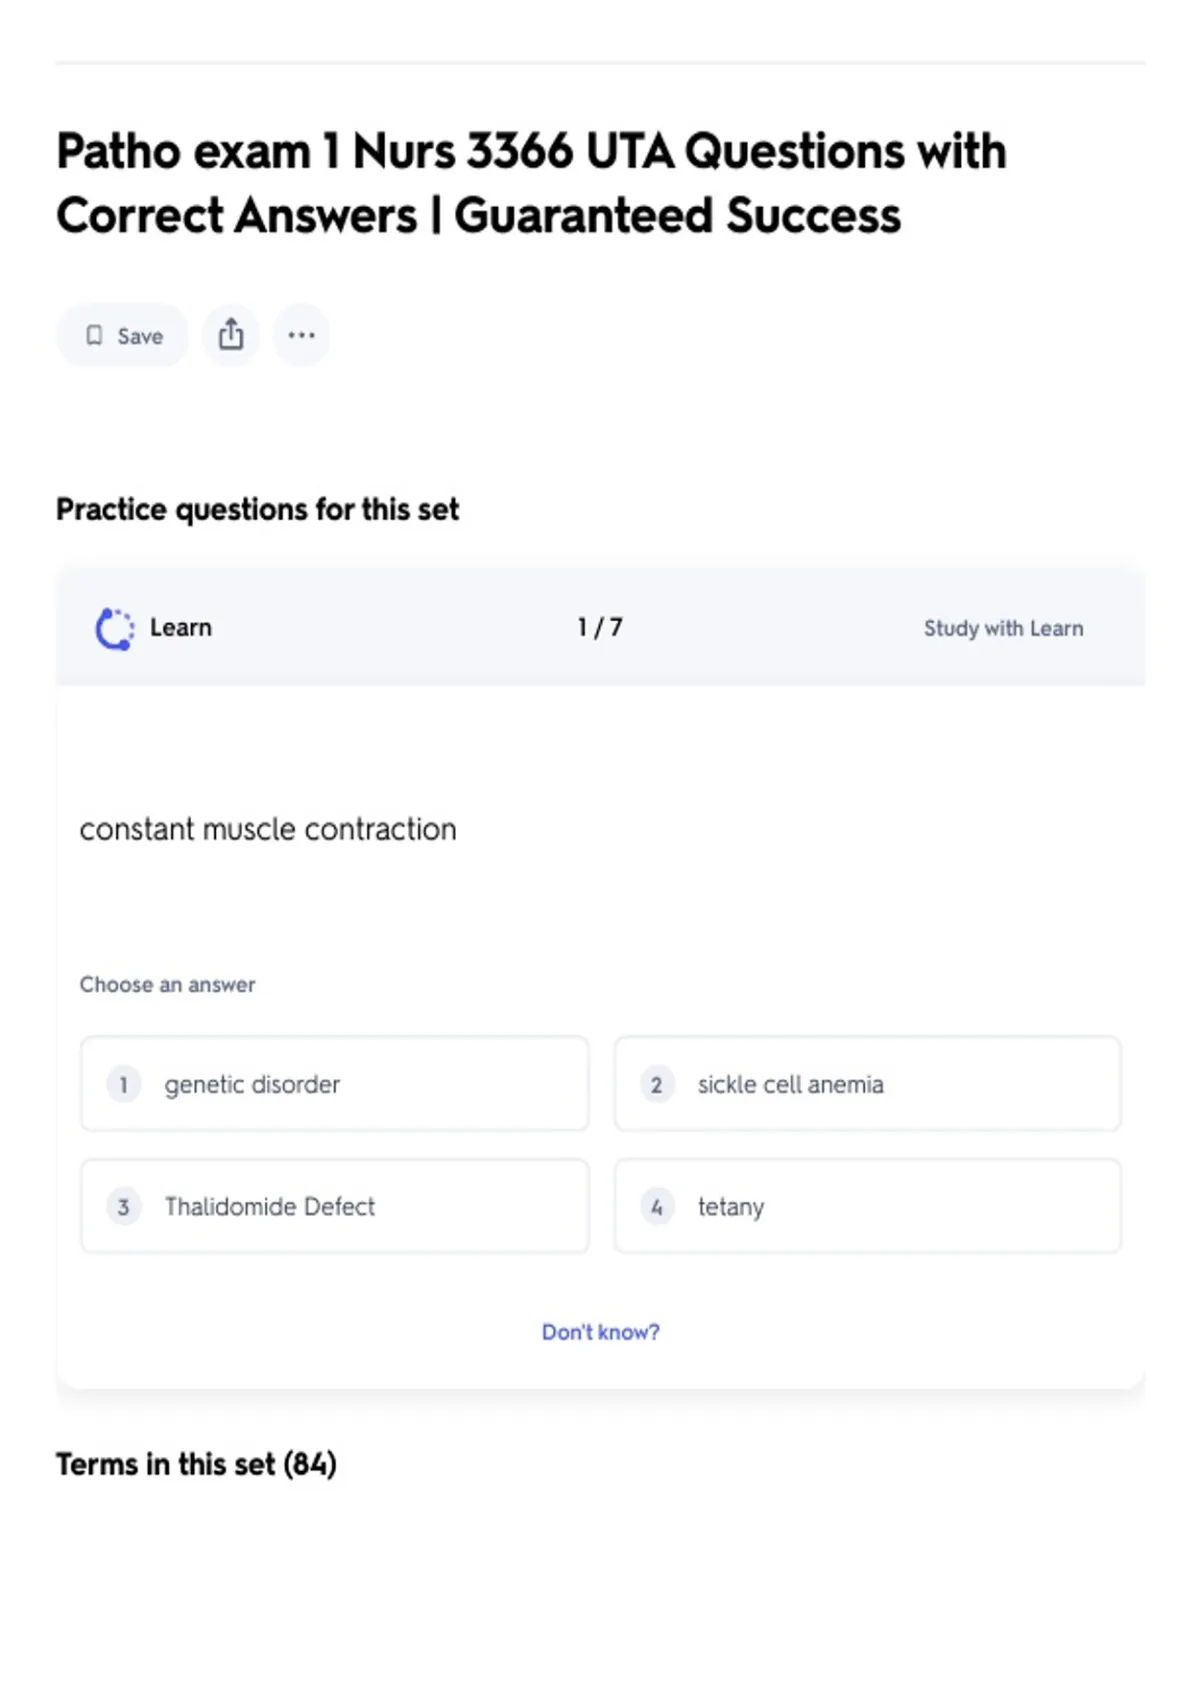Image resolution: width=1200 pixels, height=1700 pixels.
Task: Click the bookmark icon inside Save
Action: coord(94,336)
